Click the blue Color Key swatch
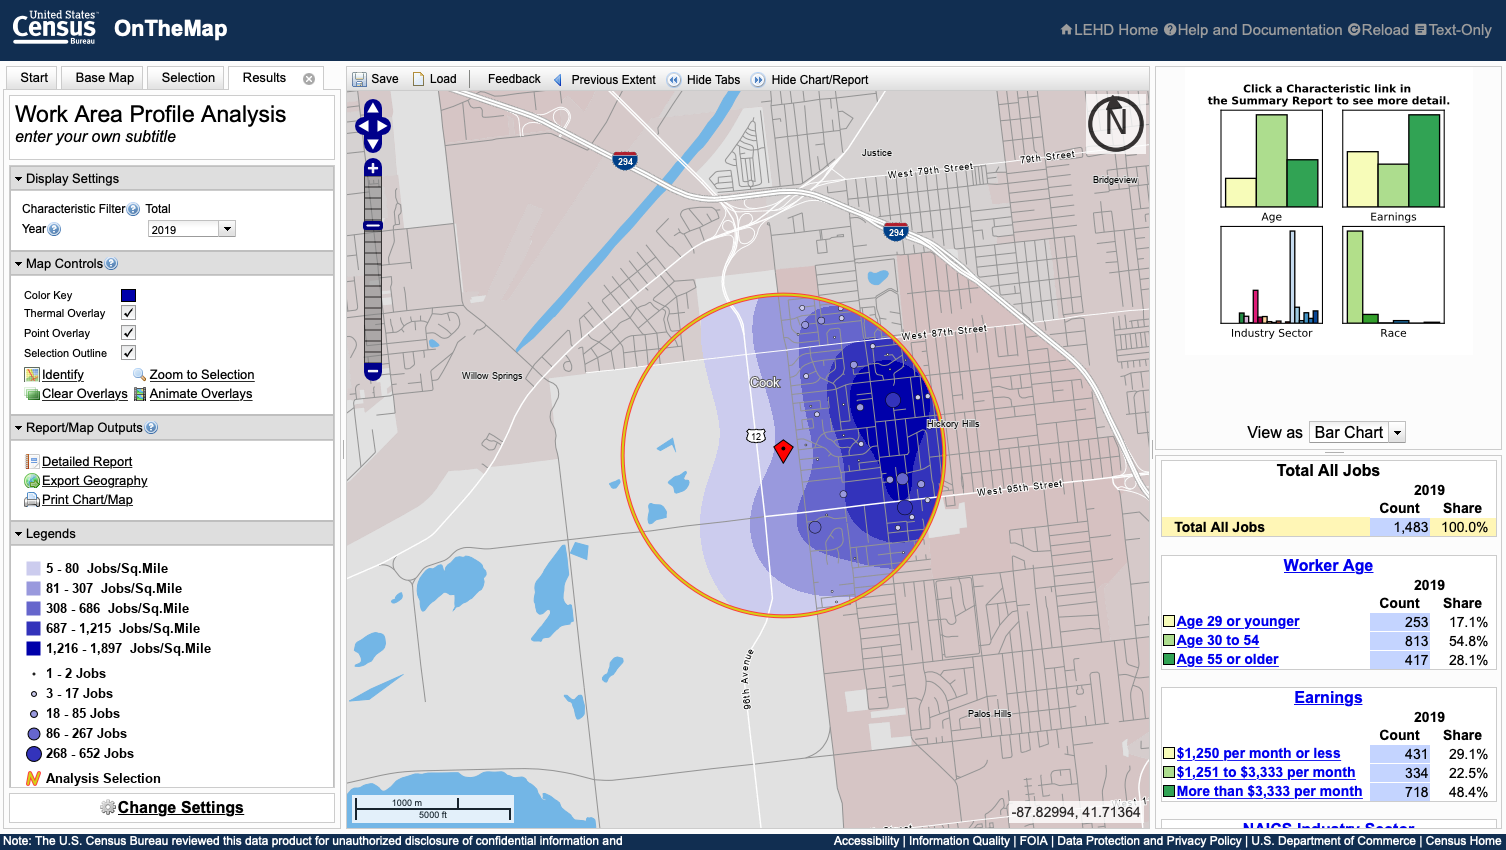 pyautogui.click(x=130, y=294)
